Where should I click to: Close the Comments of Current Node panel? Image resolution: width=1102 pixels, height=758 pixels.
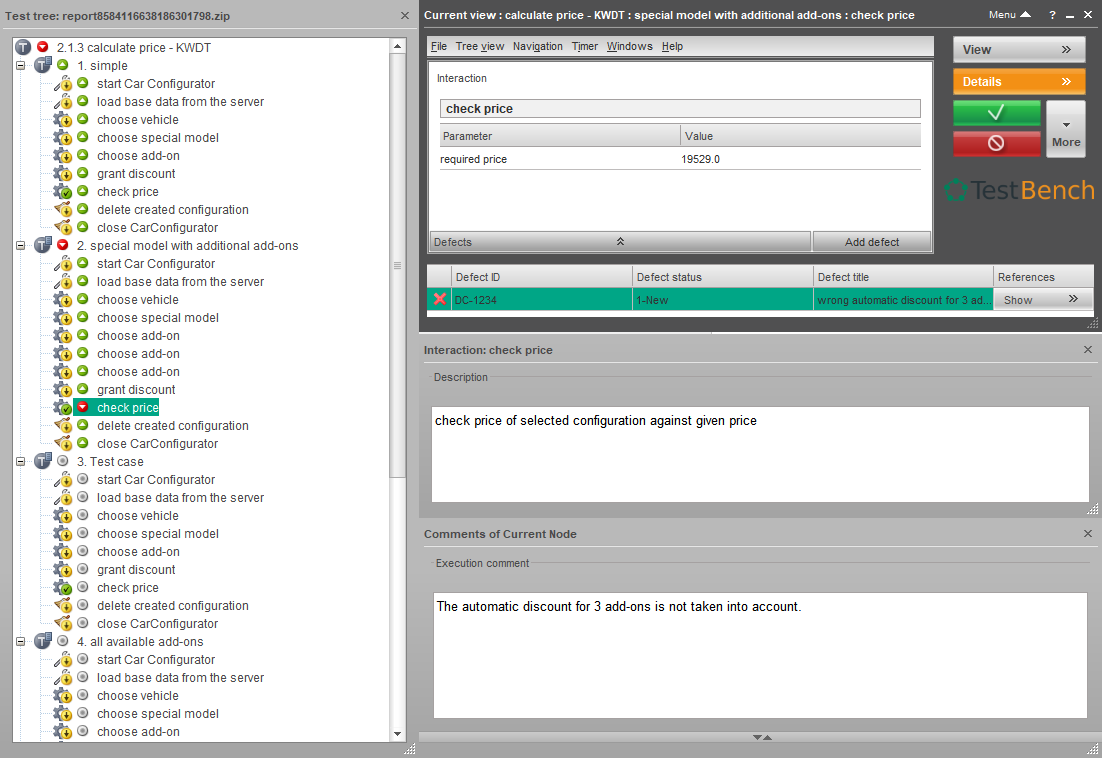point(1088,534)
